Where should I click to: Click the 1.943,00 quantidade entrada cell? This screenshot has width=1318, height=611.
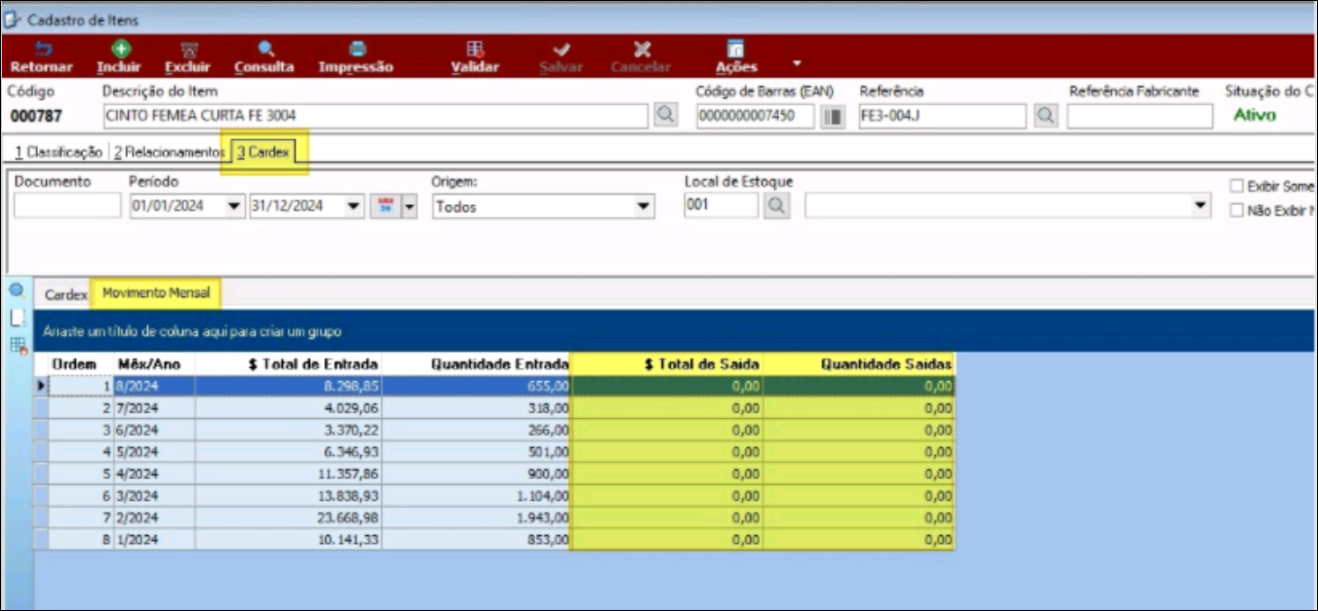[476, 517]
